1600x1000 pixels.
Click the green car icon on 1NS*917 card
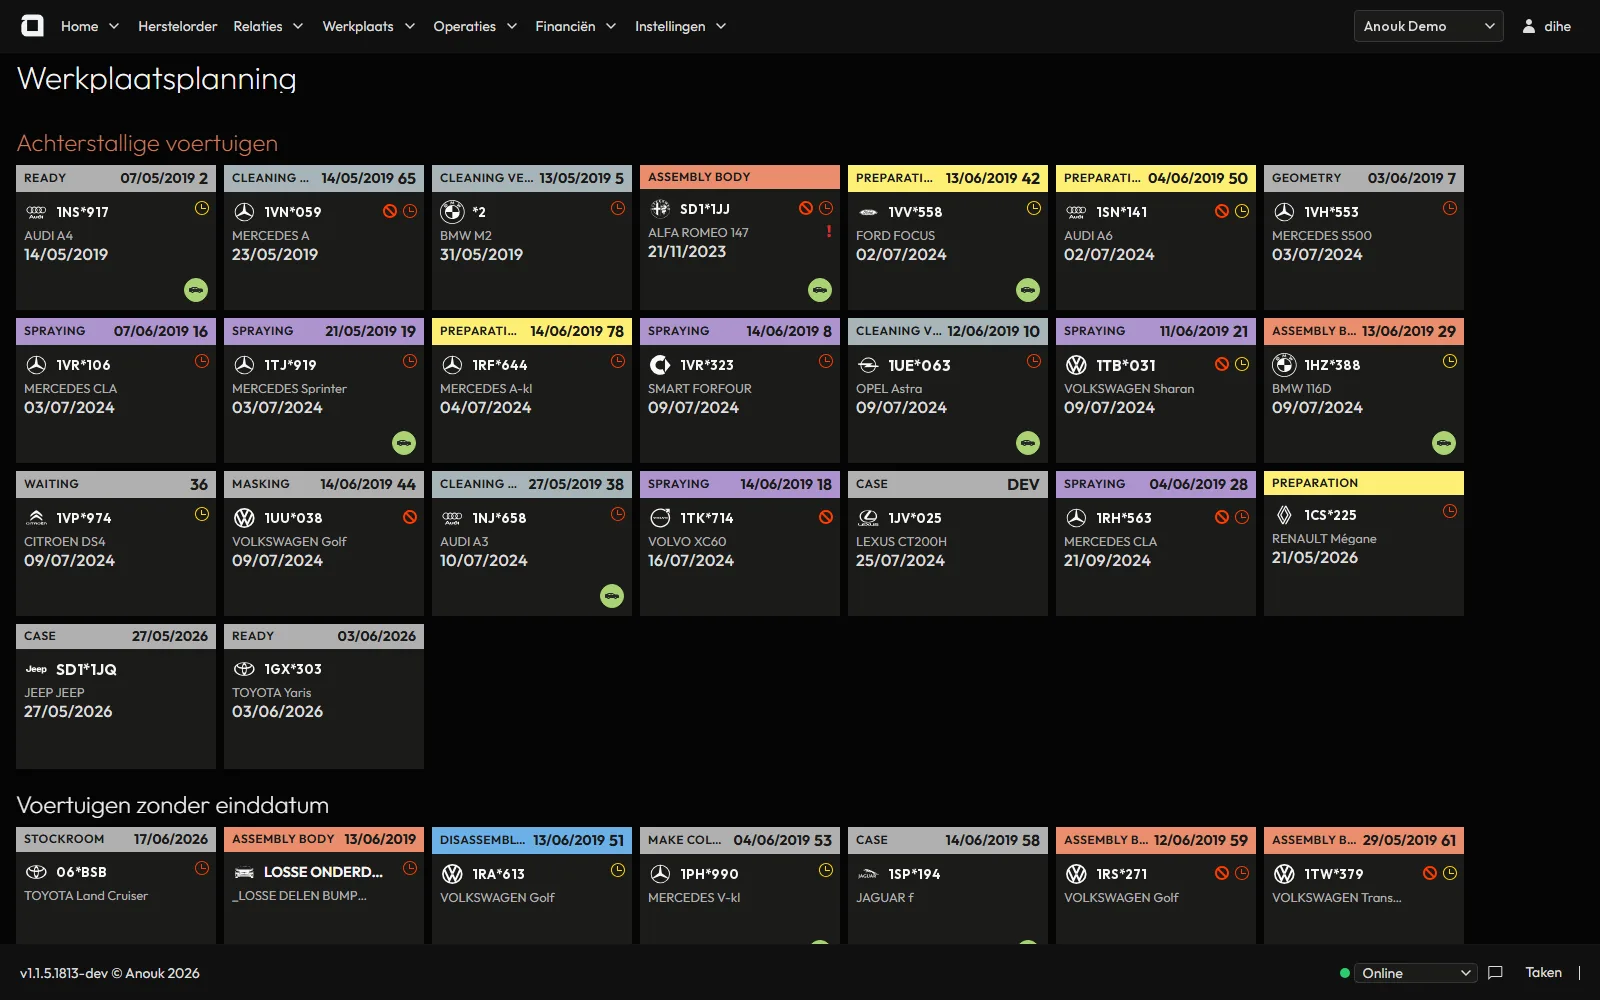point(196,290)
